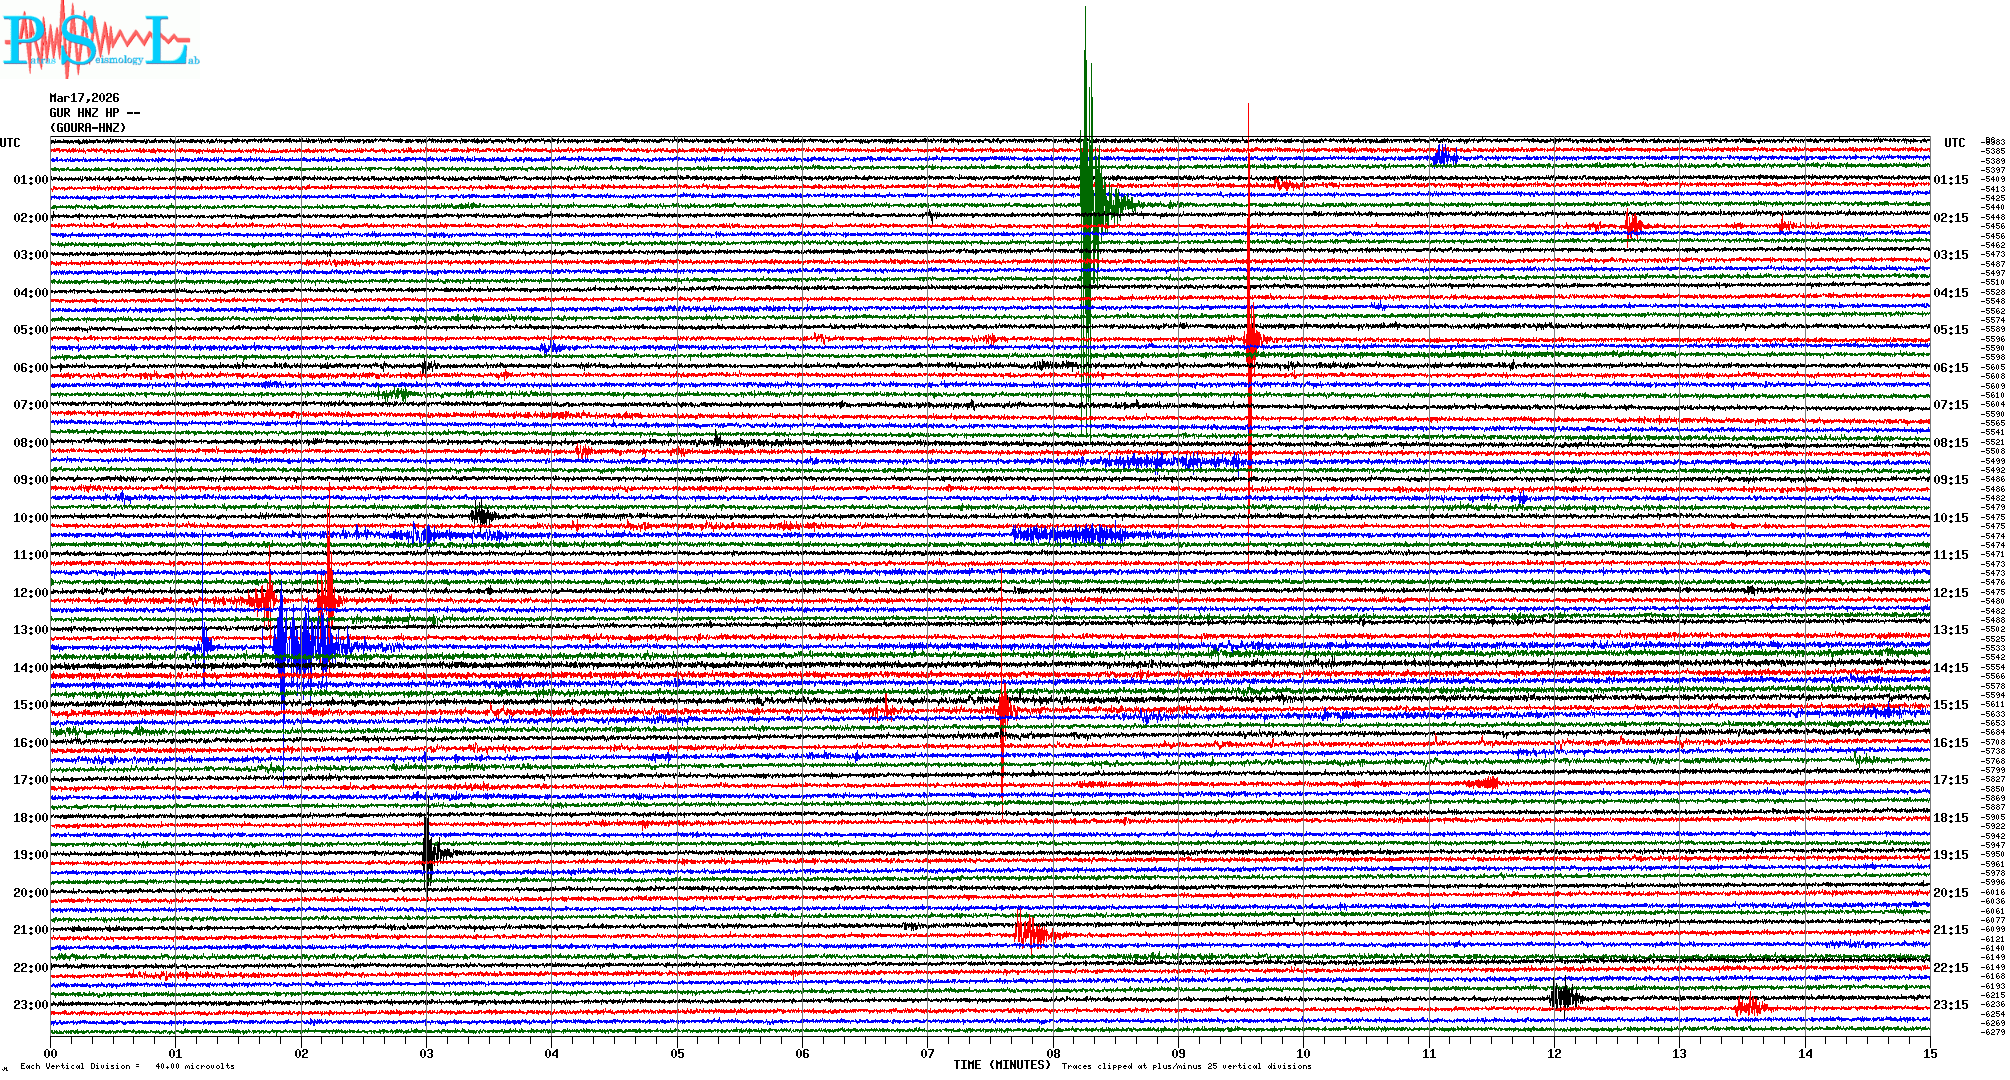Viewport: 2010px width, 1080px height.
Task: Click the top-right UTC axis label
Action: click(x=1954, y=143)
